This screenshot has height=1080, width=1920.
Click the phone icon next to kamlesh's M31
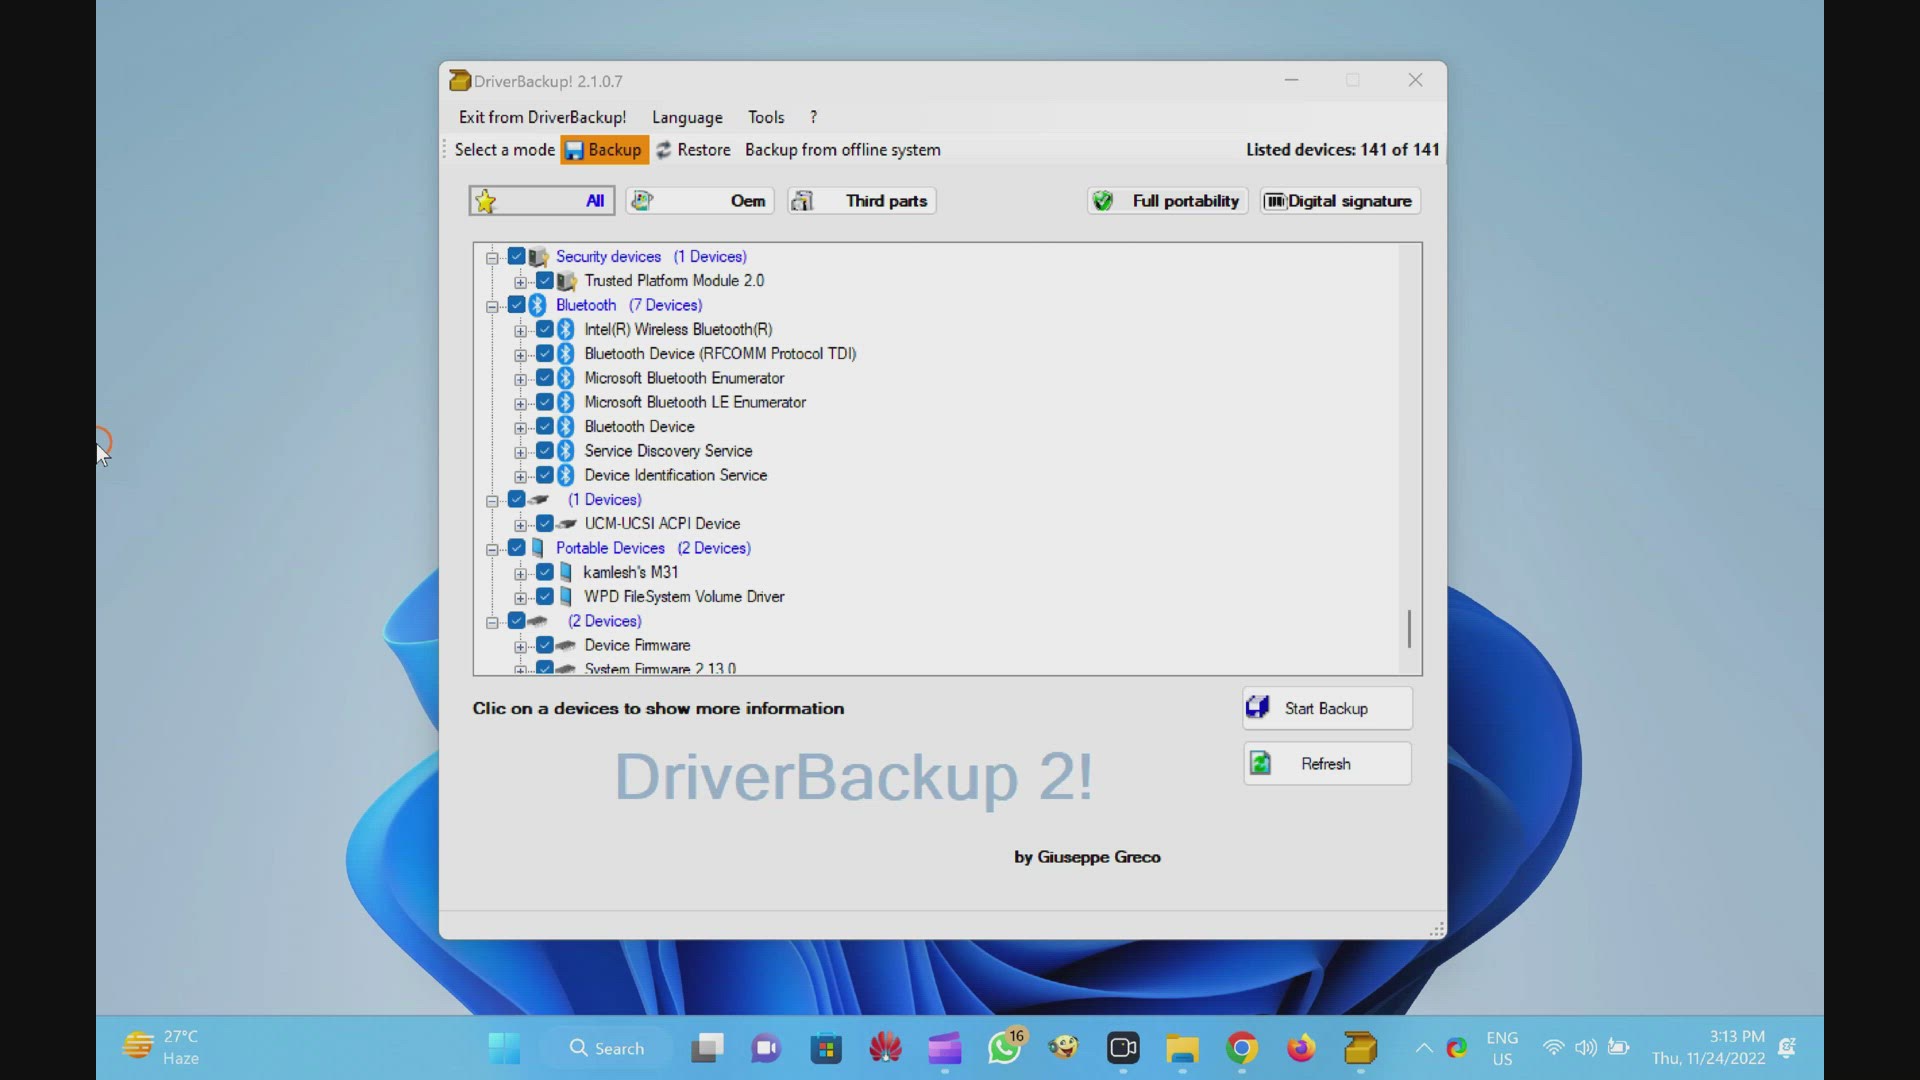click(566, 572)
